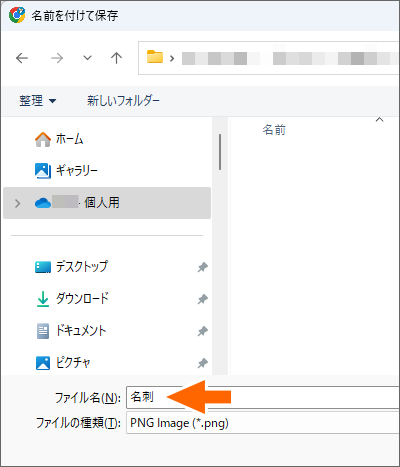The height and width of the screenshot is (467, 400).
Task: Click the green ダウンロード arrow icon
Action: click(43, 299)
